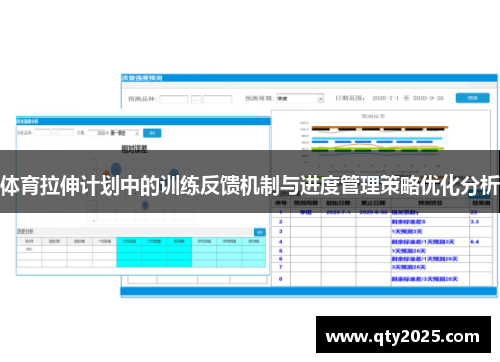Click the last light-cyan header cell in the 历史分析 table
Viewport: 500px width, 362px height.
[254, 241]
